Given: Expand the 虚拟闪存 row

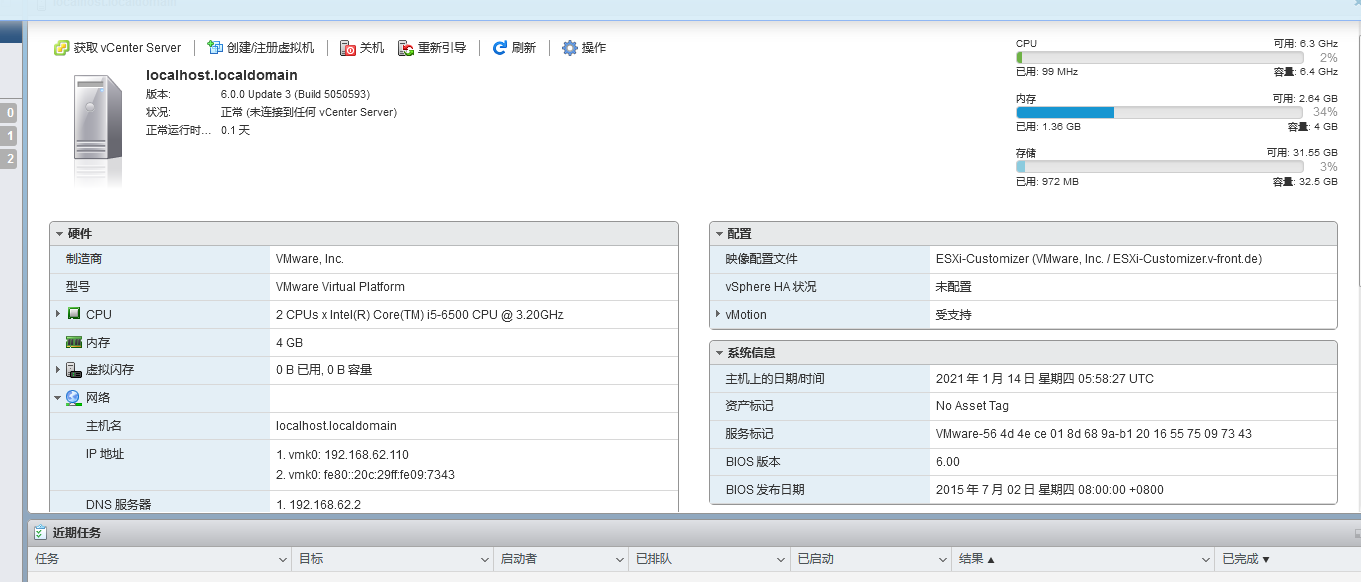Looking at the screenshot, I should pyautogui.click(x=58, y=370).
